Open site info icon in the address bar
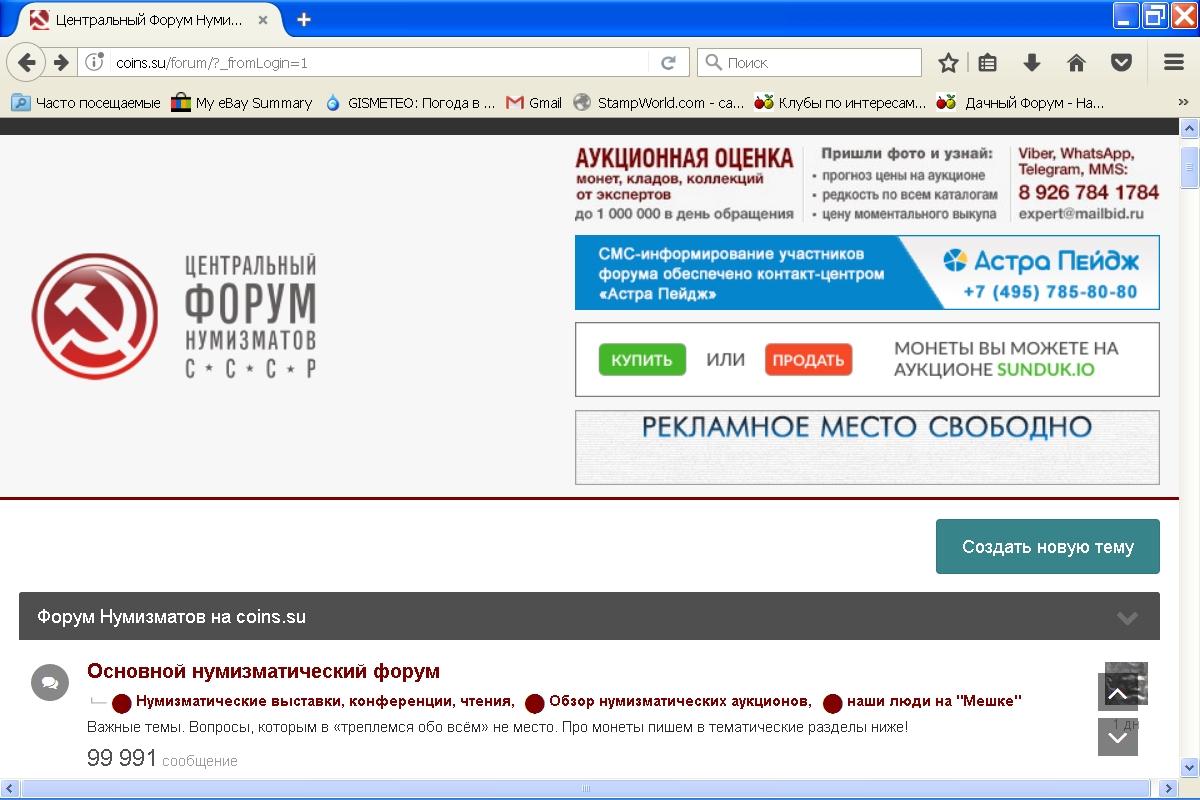The height and width of the screenshot is (800, 1200). pos(95,62)
